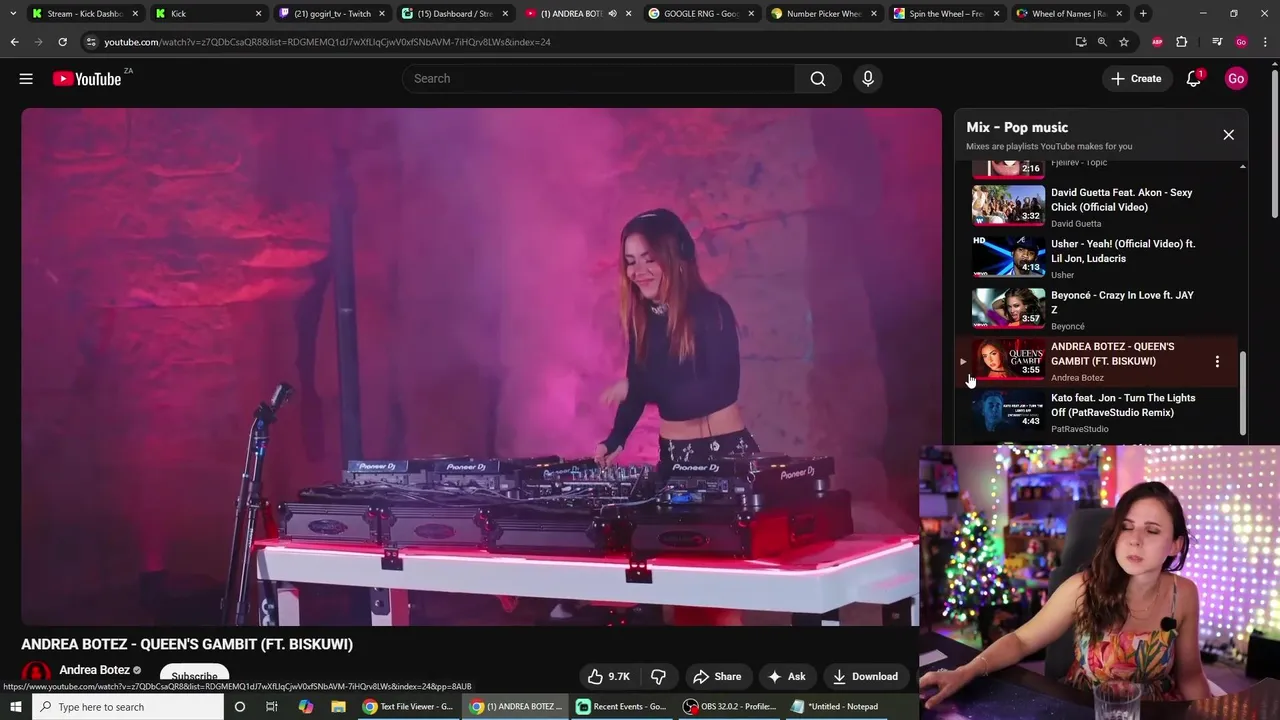
Task: Like the video with 9.7K likes
Action: (x=608, y=677)
